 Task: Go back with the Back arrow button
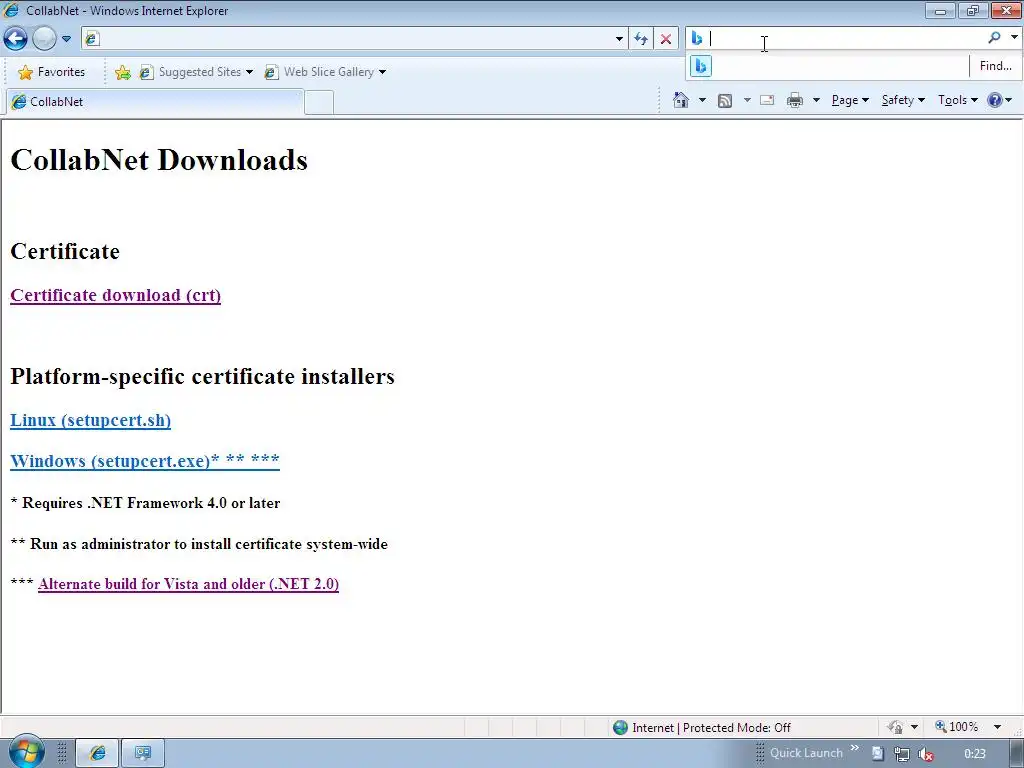pyautogui.click(x=16, y=39)
